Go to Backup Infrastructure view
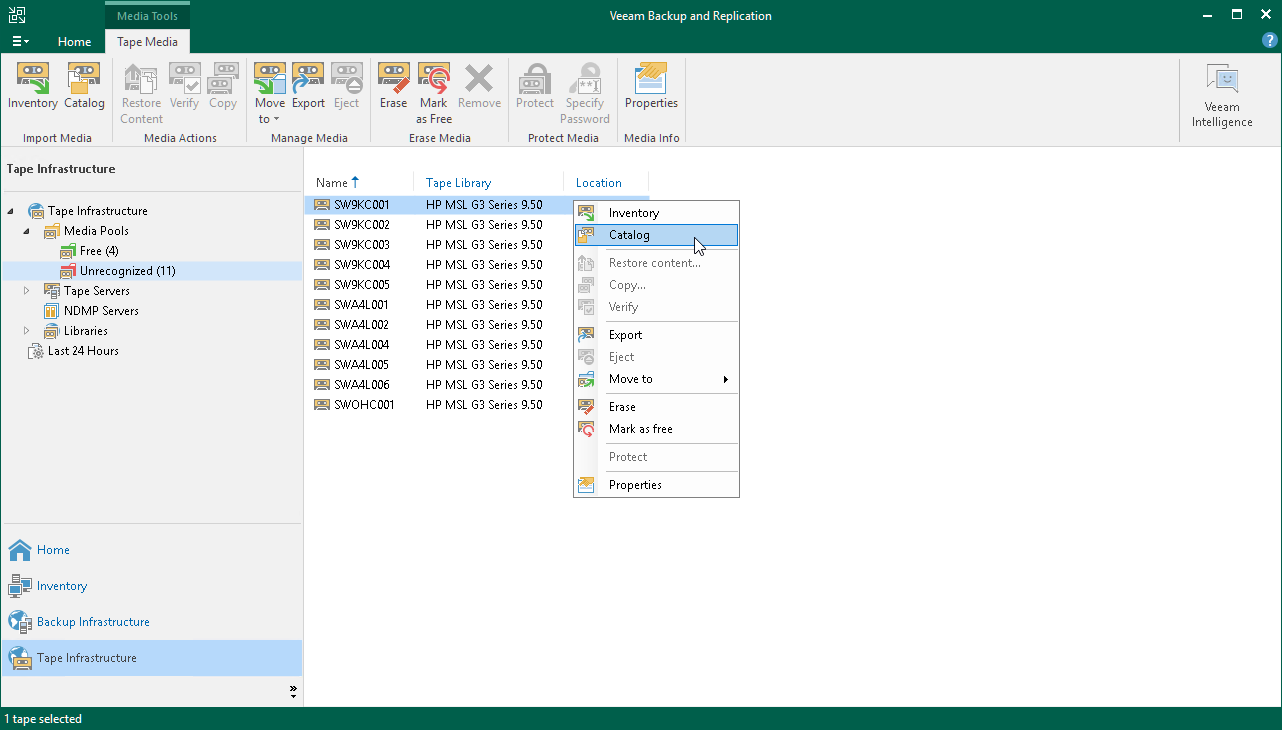This screenshot has height=730, width=1282. (x=93, y=622)
